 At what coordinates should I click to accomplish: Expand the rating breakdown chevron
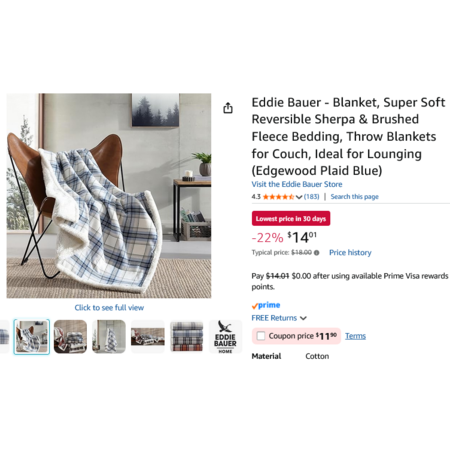(x=299, y=197)
